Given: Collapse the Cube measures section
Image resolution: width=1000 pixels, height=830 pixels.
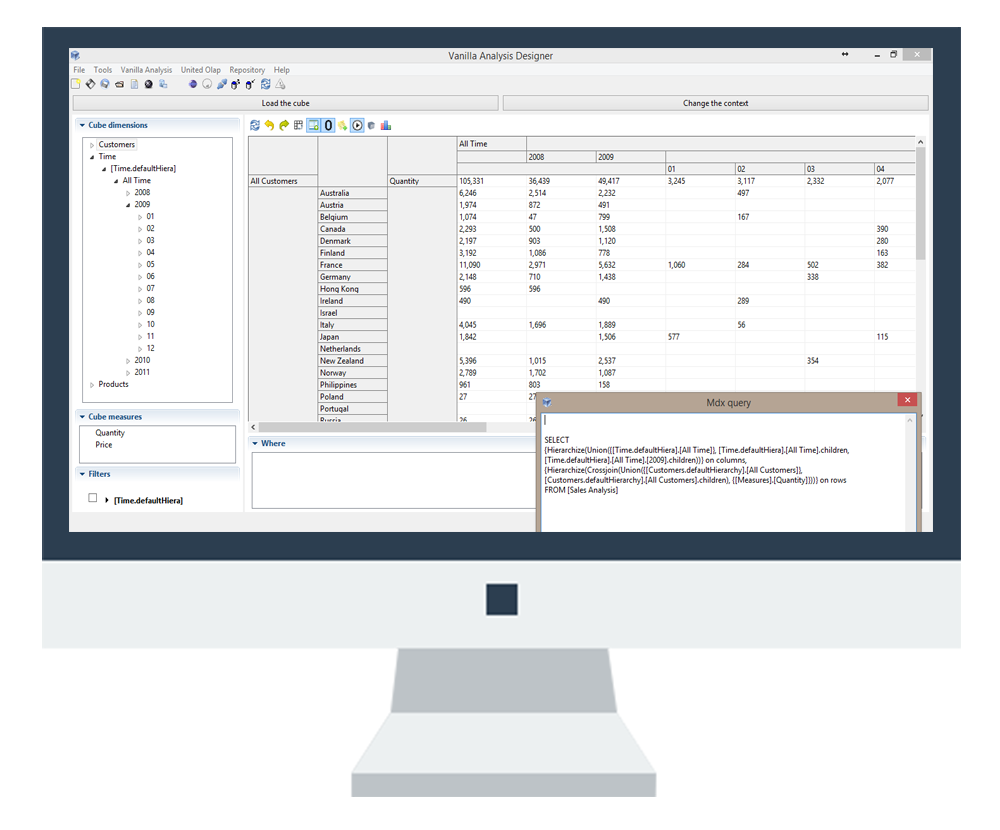Looking at the screenshot, I should tap(82, 417).
